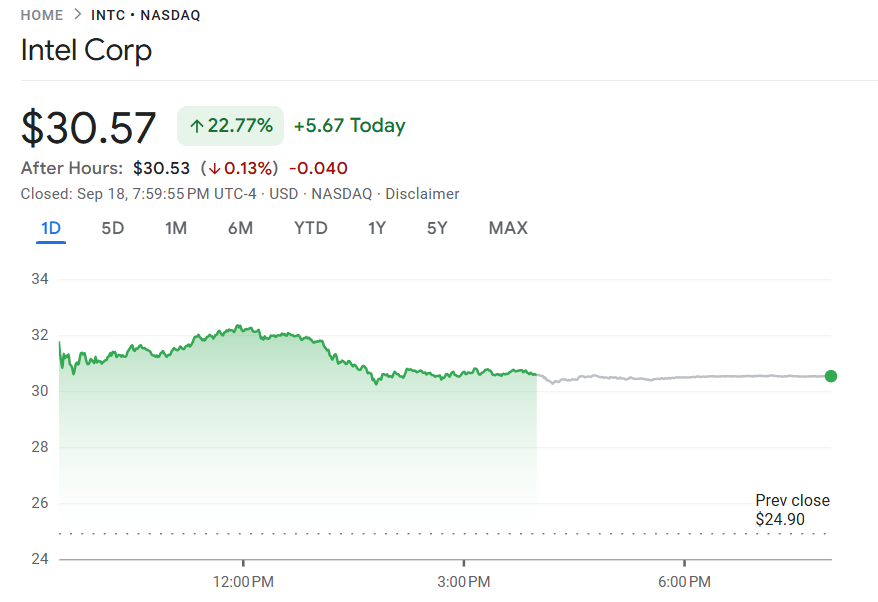Click the breadcrumb chevron after HOME
The width and height of the screenshot is (878, 602).
[x=77, y=16]
